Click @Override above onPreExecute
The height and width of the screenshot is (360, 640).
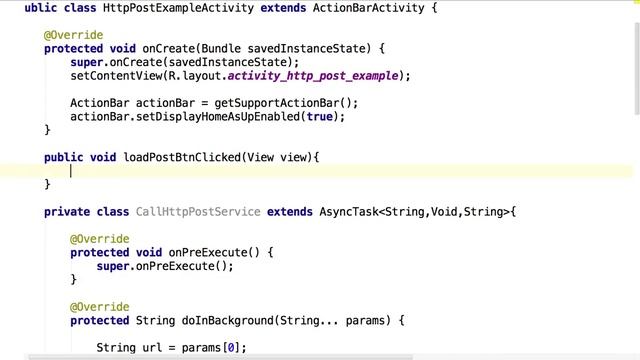(x=100, y=239)
